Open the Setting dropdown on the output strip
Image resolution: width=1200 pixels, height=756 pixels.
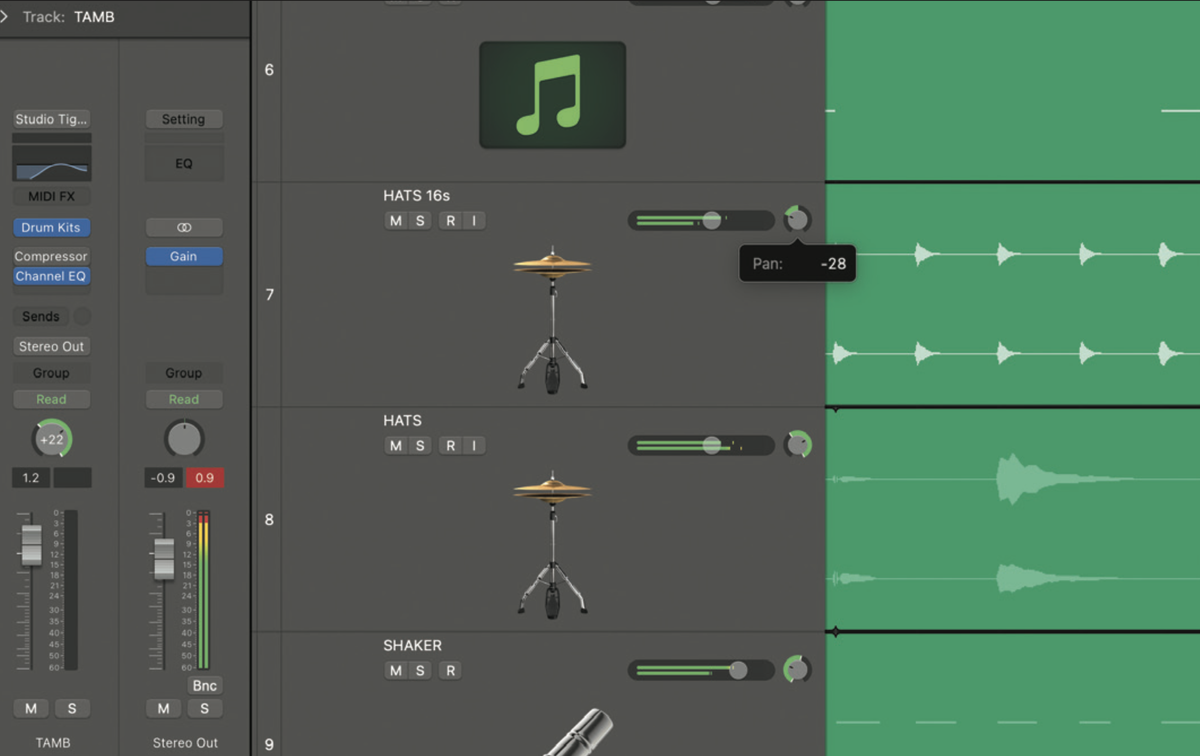184,119
